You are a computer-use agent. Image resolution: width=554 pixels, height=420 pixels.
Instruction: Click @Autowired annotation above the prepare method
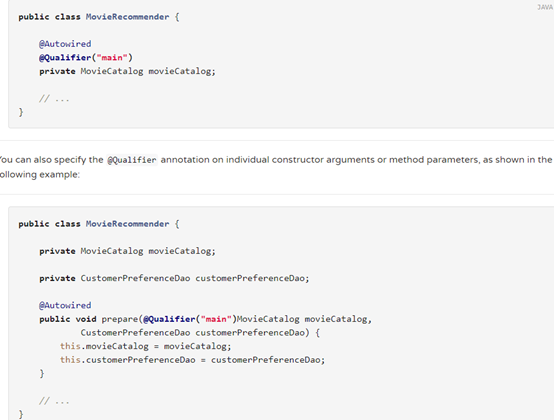point(65,305)
